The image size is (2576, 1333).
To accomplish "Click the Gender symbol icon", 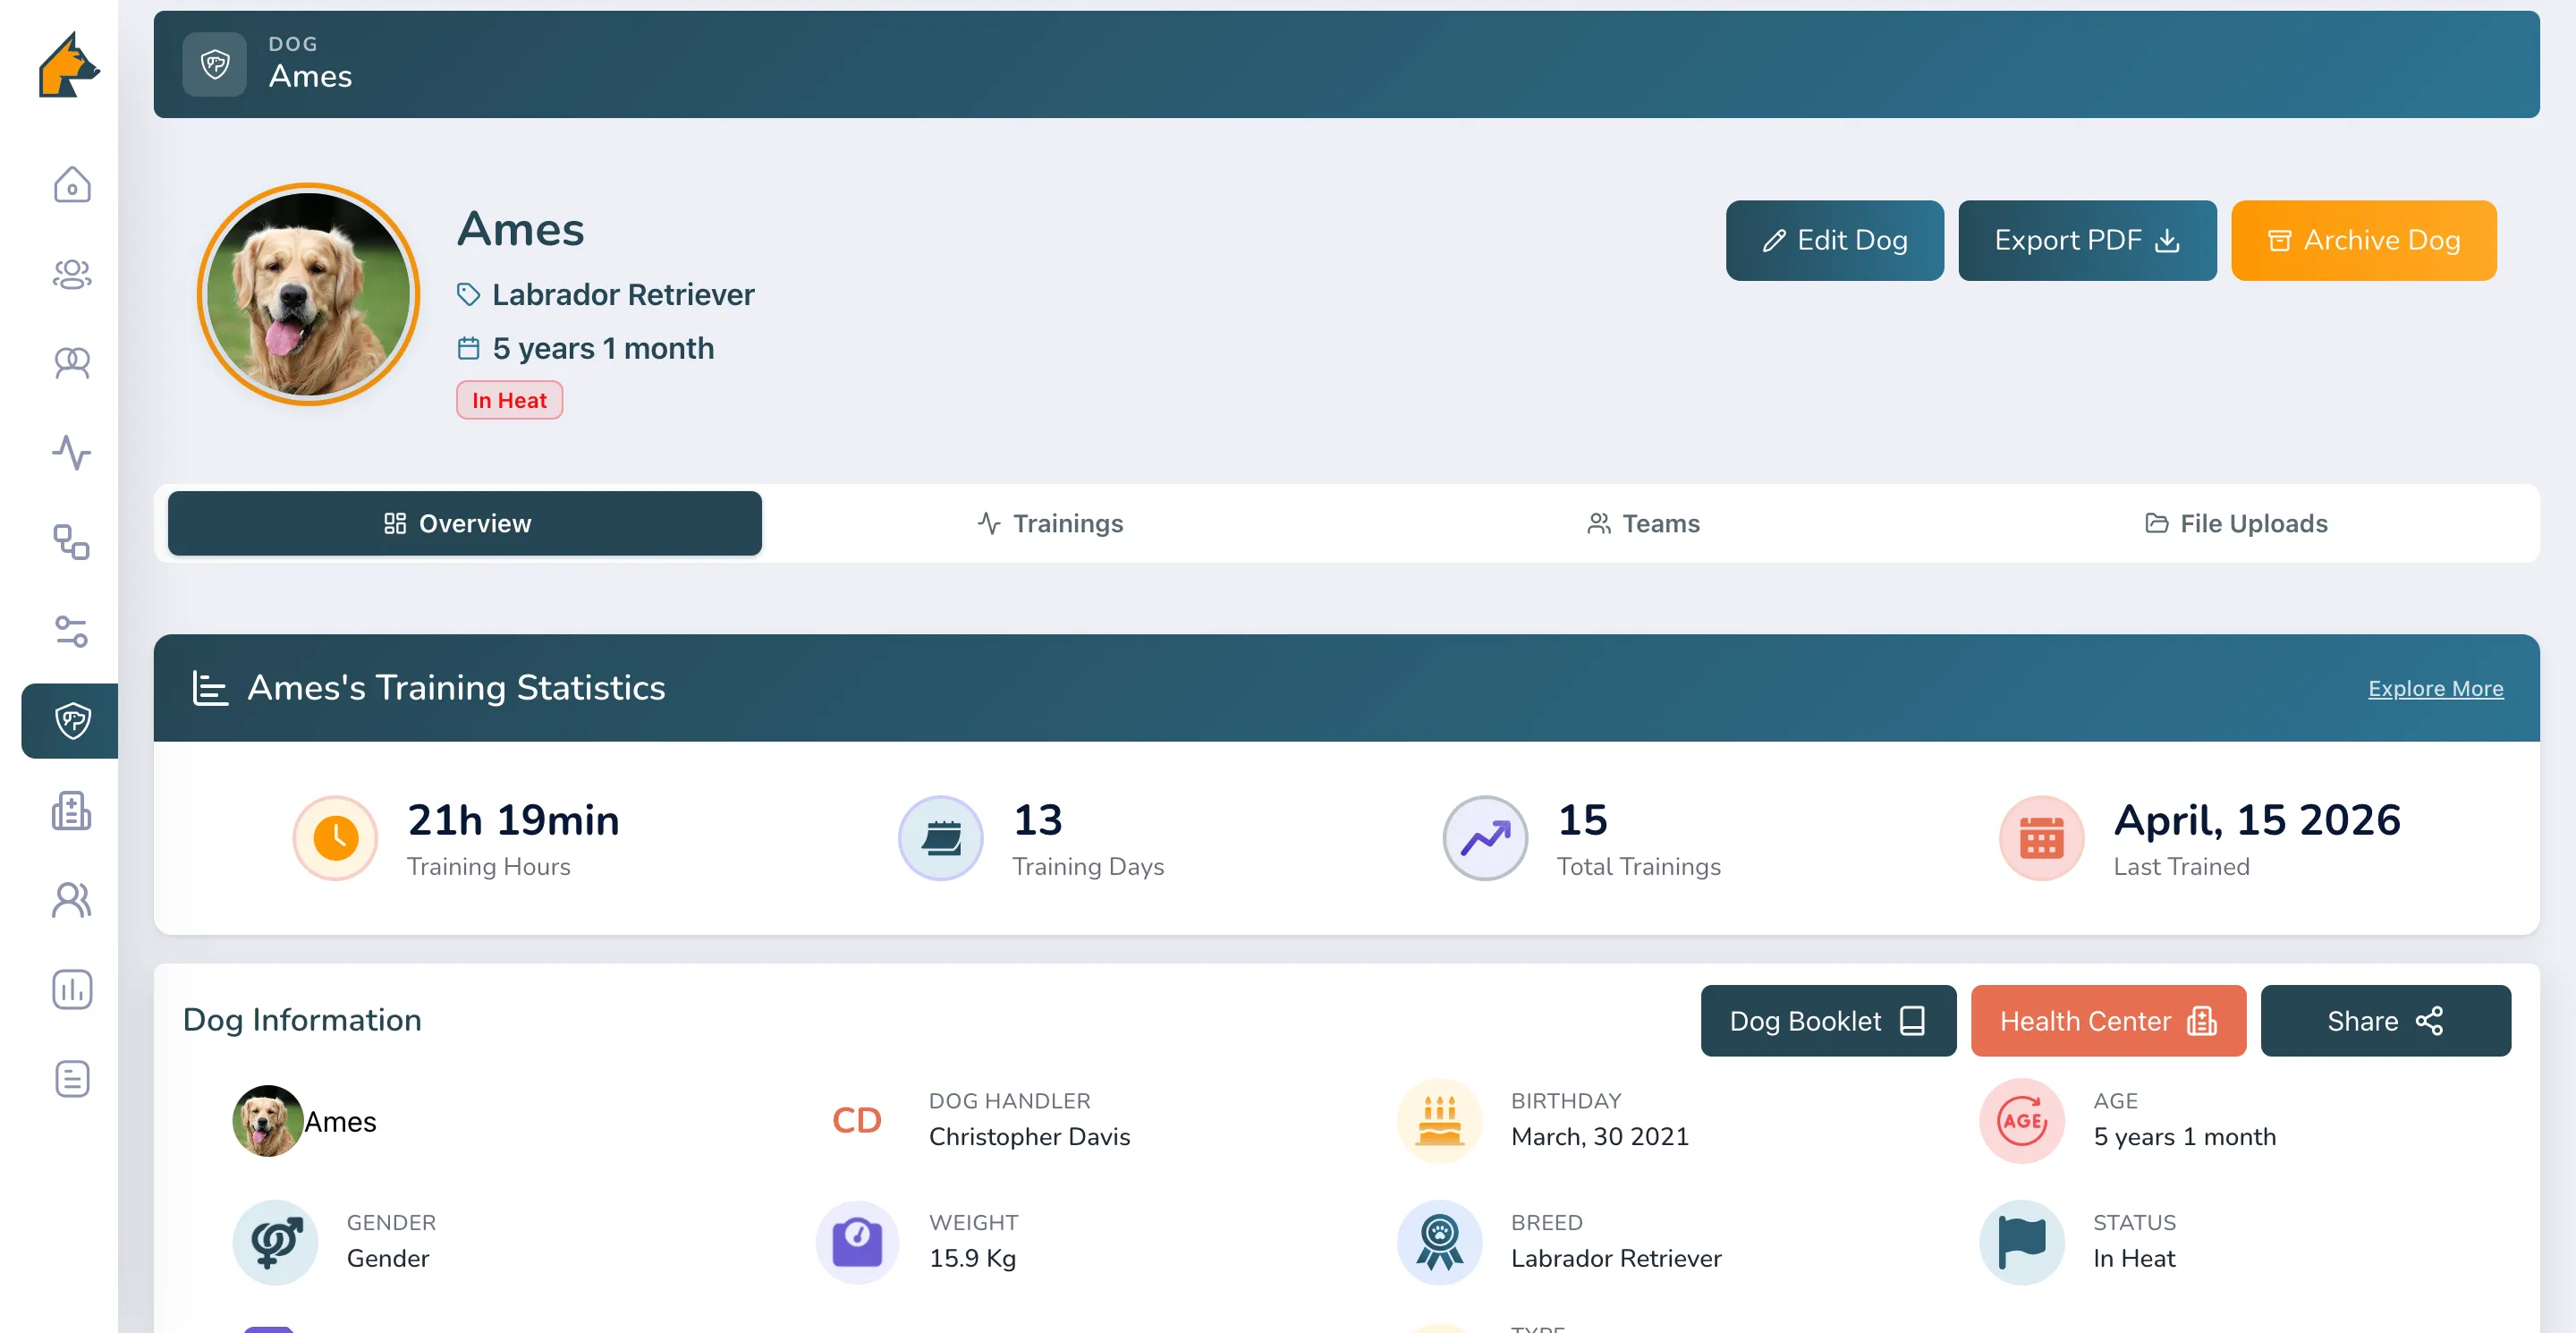I will coord(275,1242).
